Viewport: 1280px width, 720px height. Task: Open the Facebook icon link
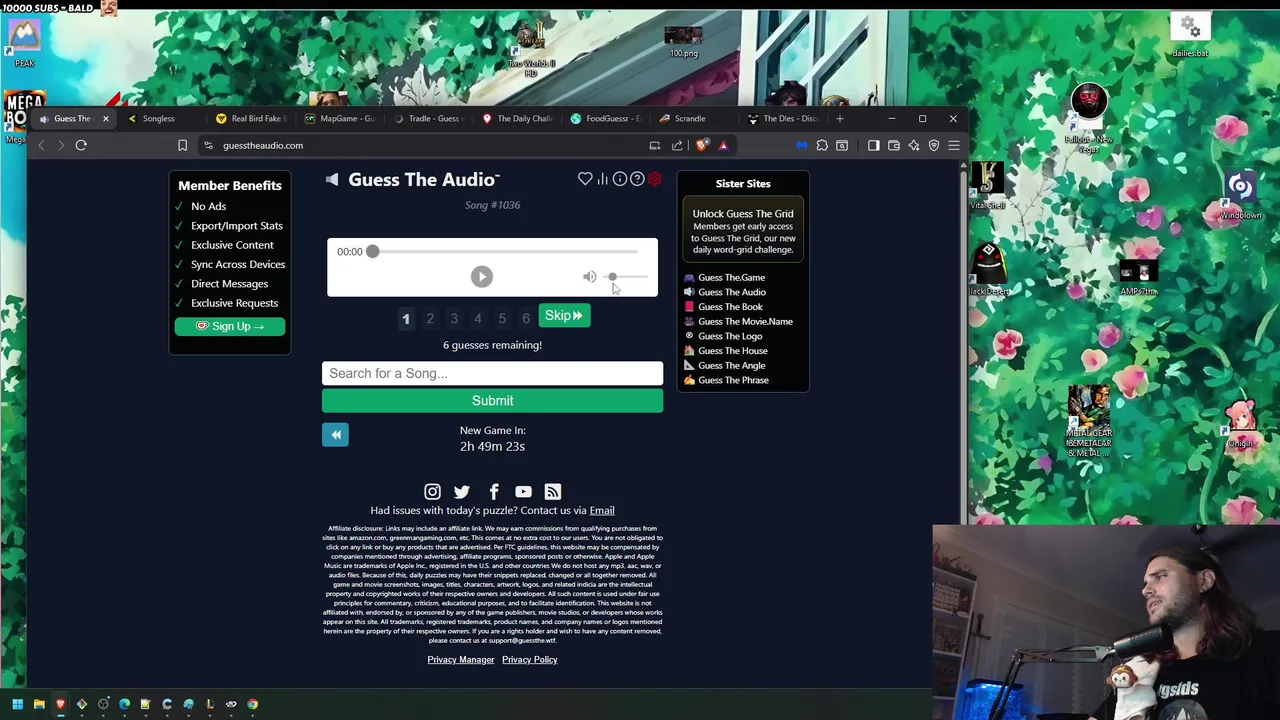(x=493, y=492)
